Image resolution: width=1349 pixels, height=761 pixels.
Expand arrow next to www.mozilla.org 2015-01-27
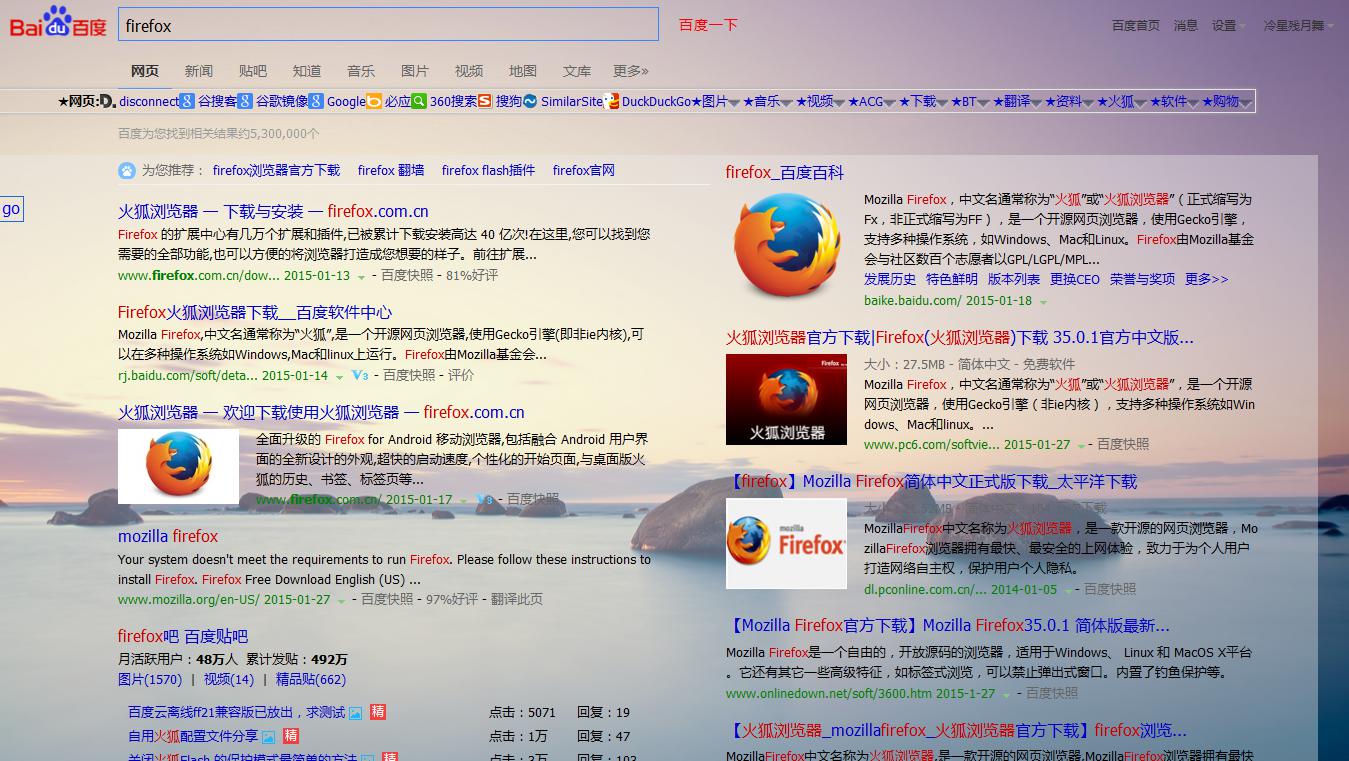(x=341, y=601)
